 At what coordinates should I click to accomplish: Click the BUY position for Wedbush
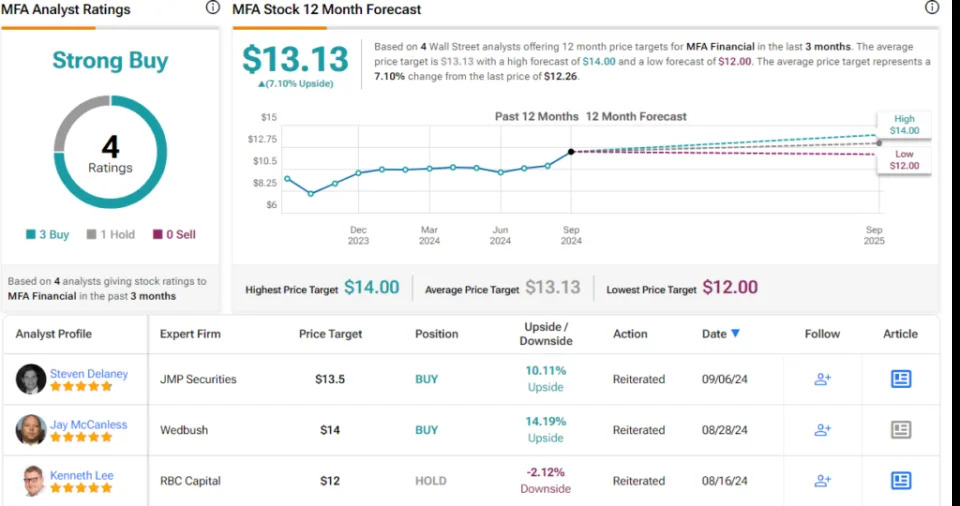click(x=427, y=430)
